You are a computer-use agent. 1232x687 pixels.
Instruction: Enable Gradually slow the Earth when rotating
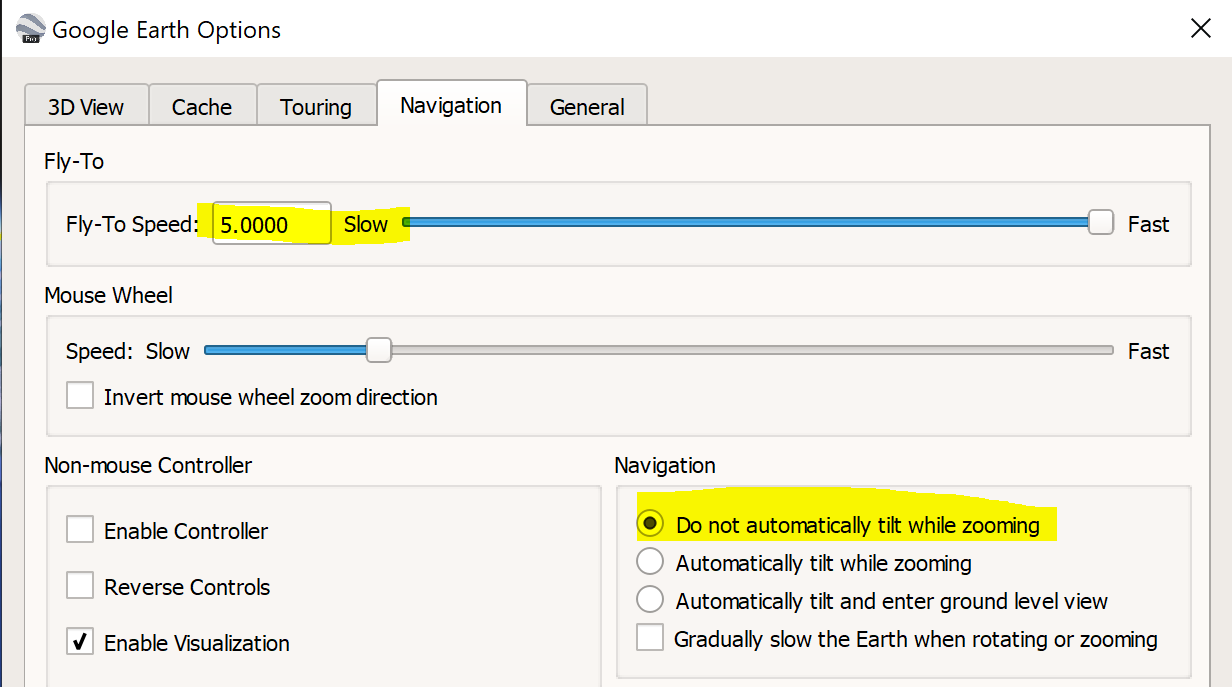650,638
